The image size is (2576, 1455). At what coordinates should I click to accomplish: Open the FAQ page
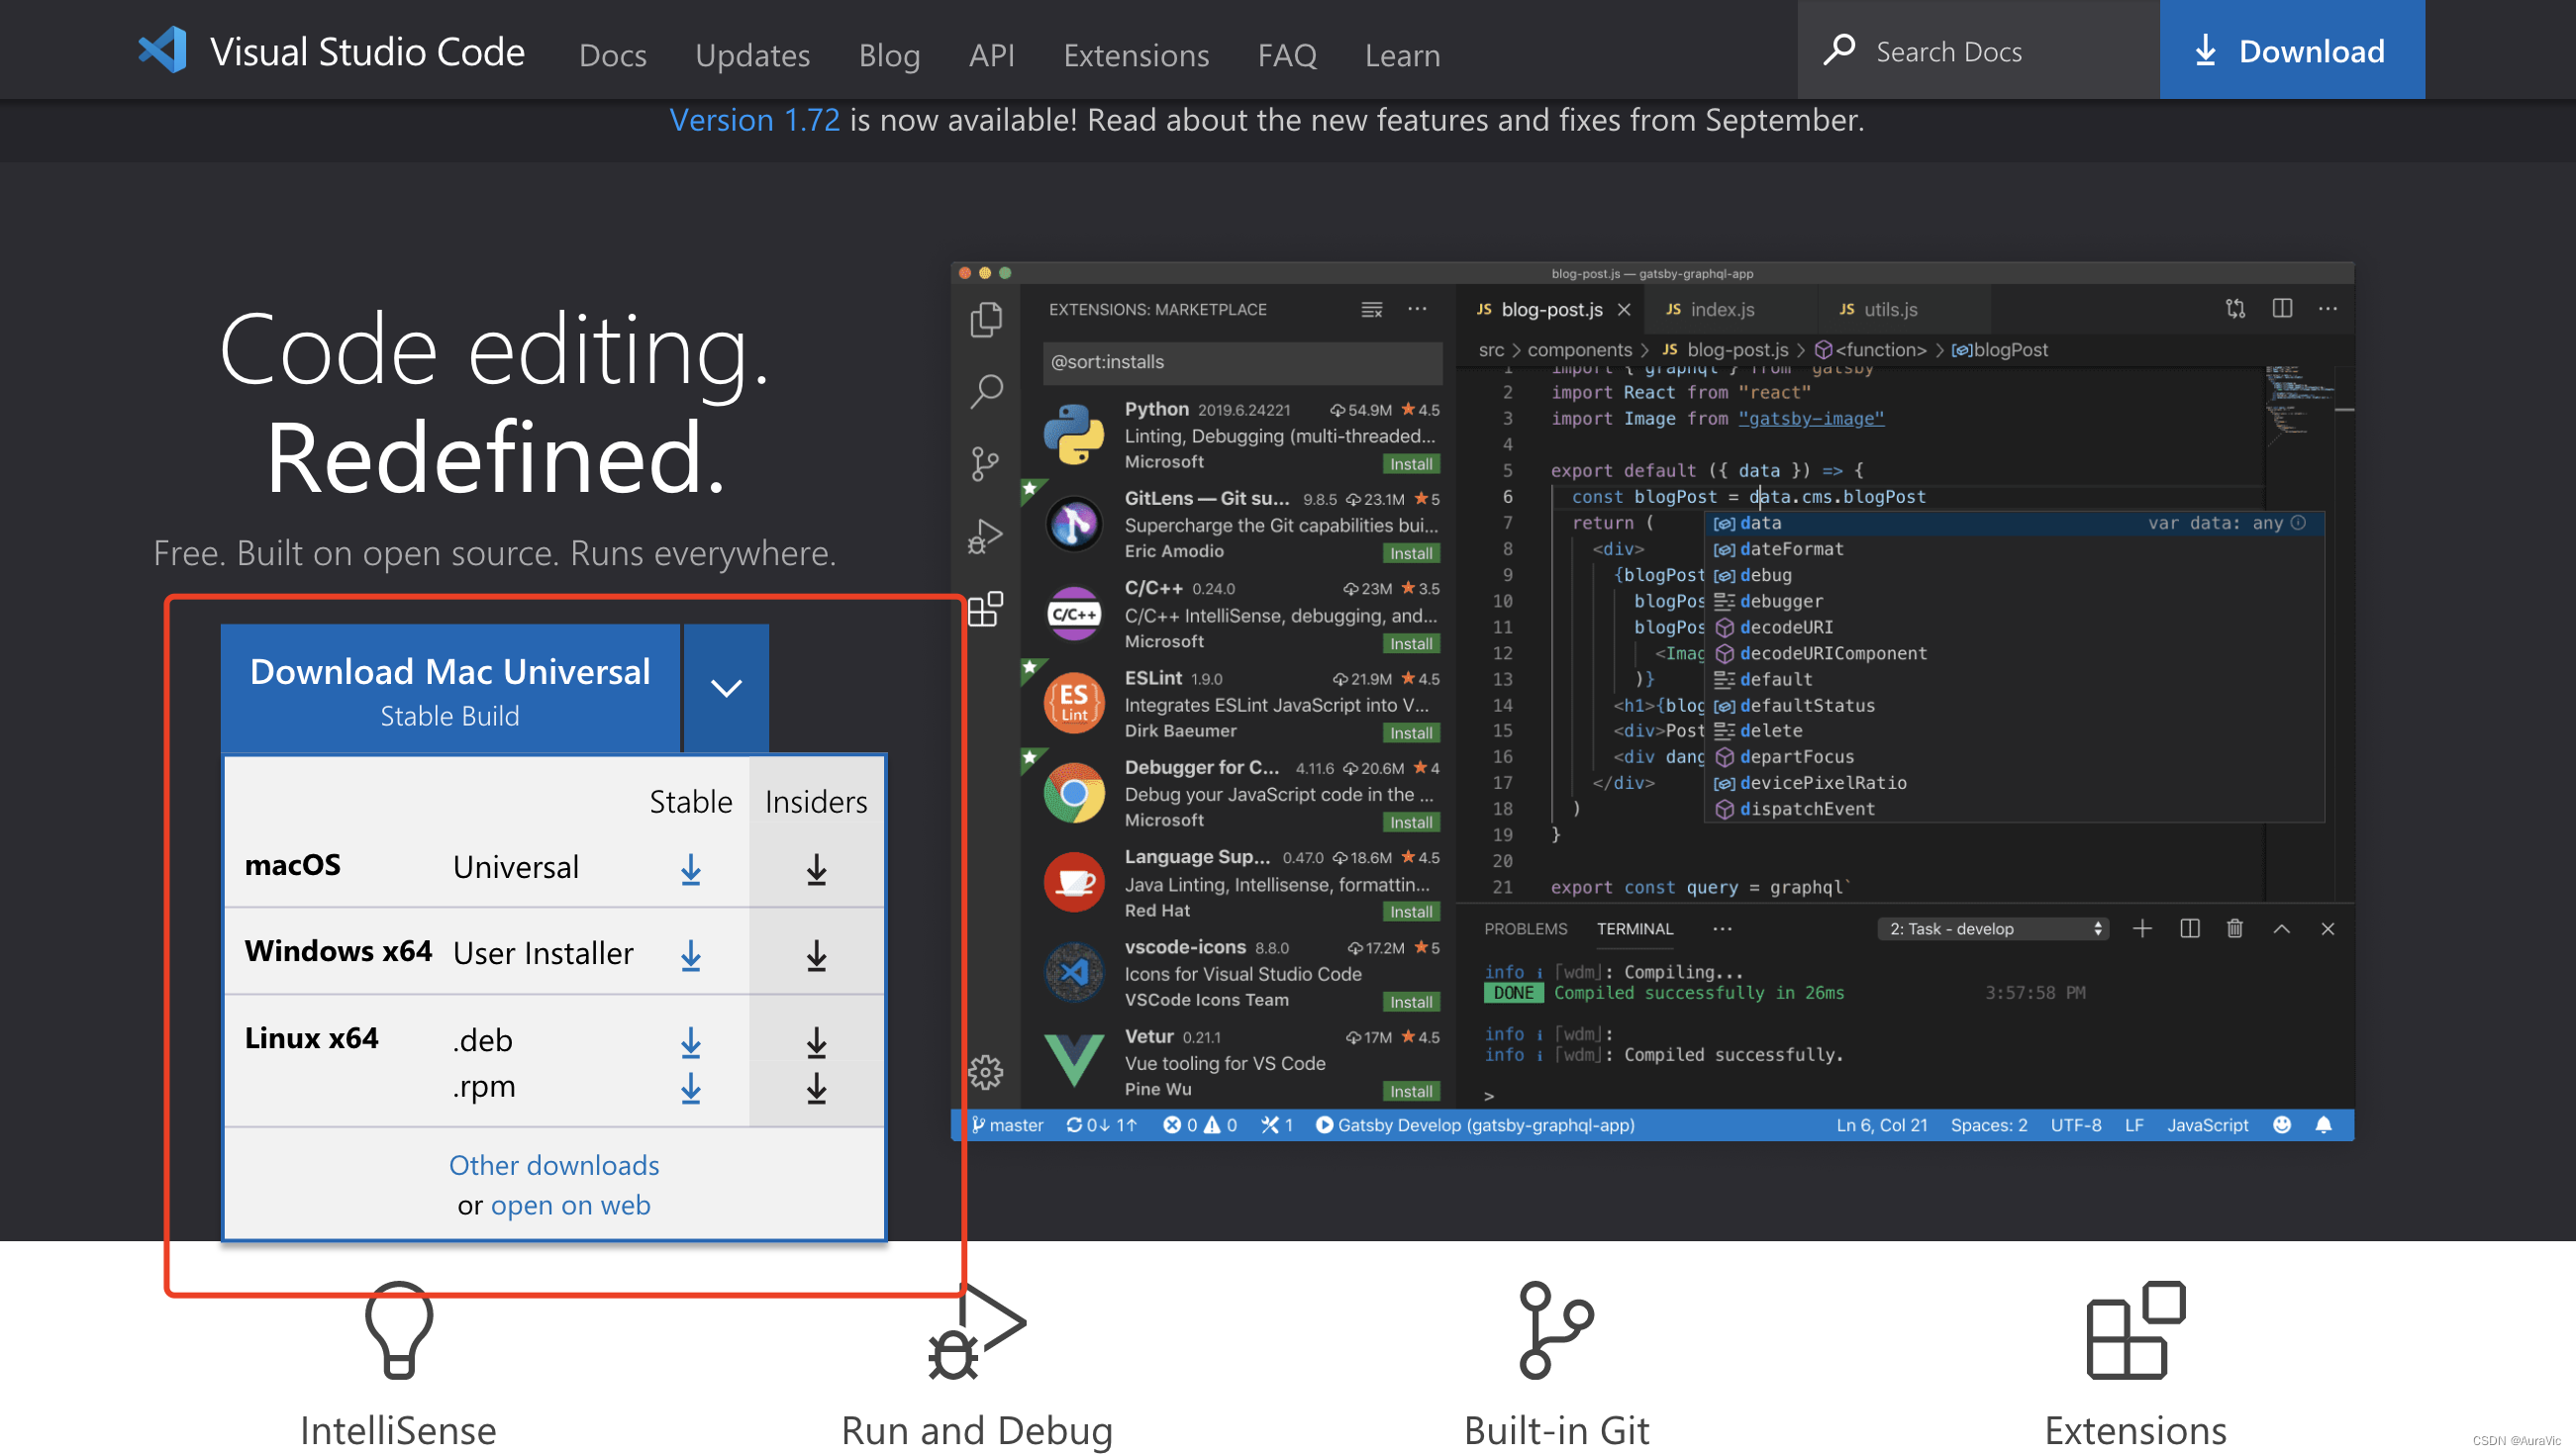tap(1287, 54)
